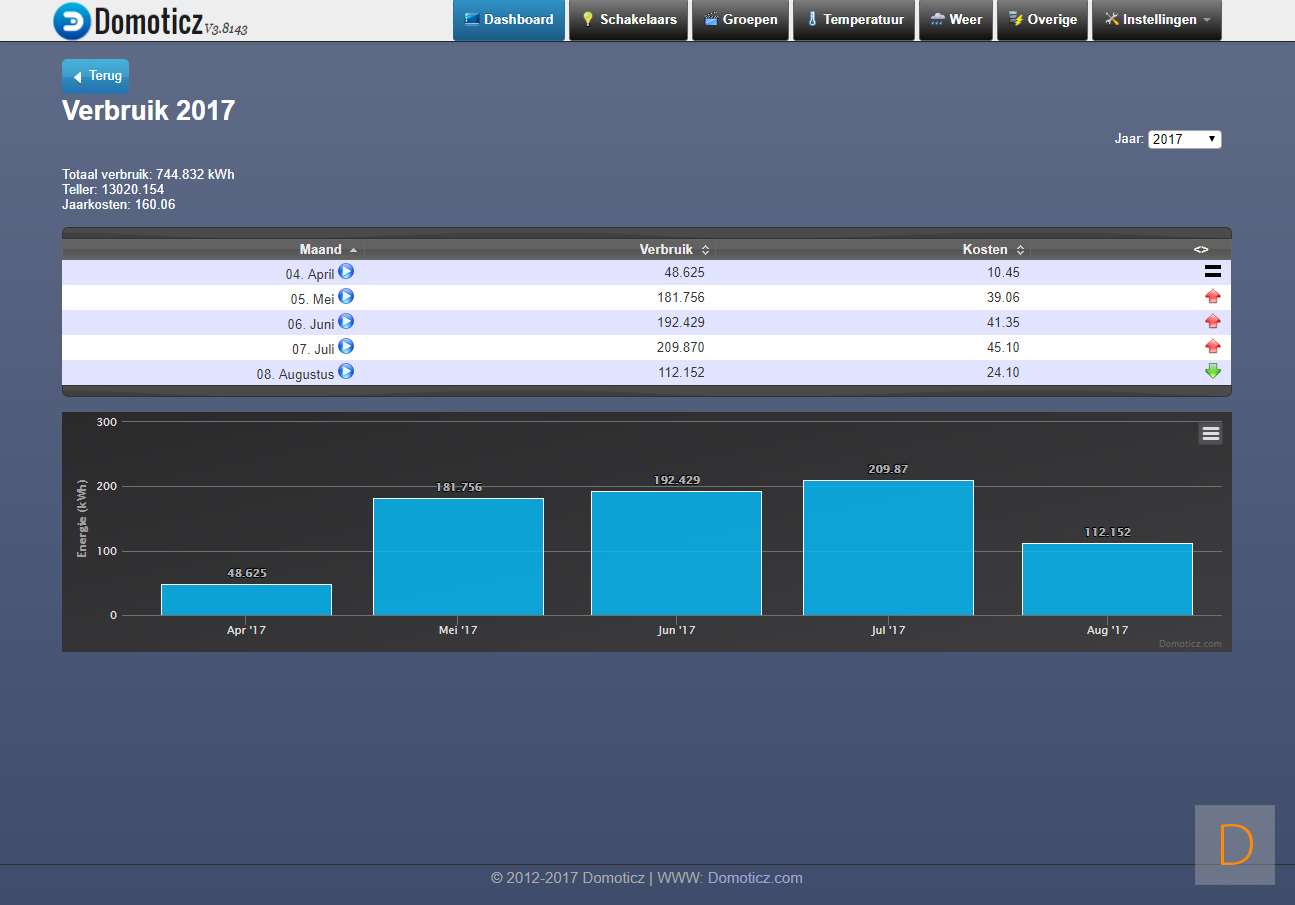Click the blue arrow beside Juli
Screen dimensions: 1295x905
[x=346, y=347]
